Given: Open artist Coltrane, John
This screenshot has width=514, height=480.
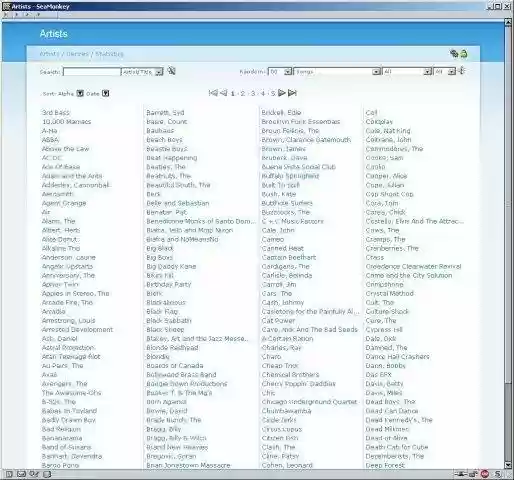Looking at the screenshot, I should (388, 140).
